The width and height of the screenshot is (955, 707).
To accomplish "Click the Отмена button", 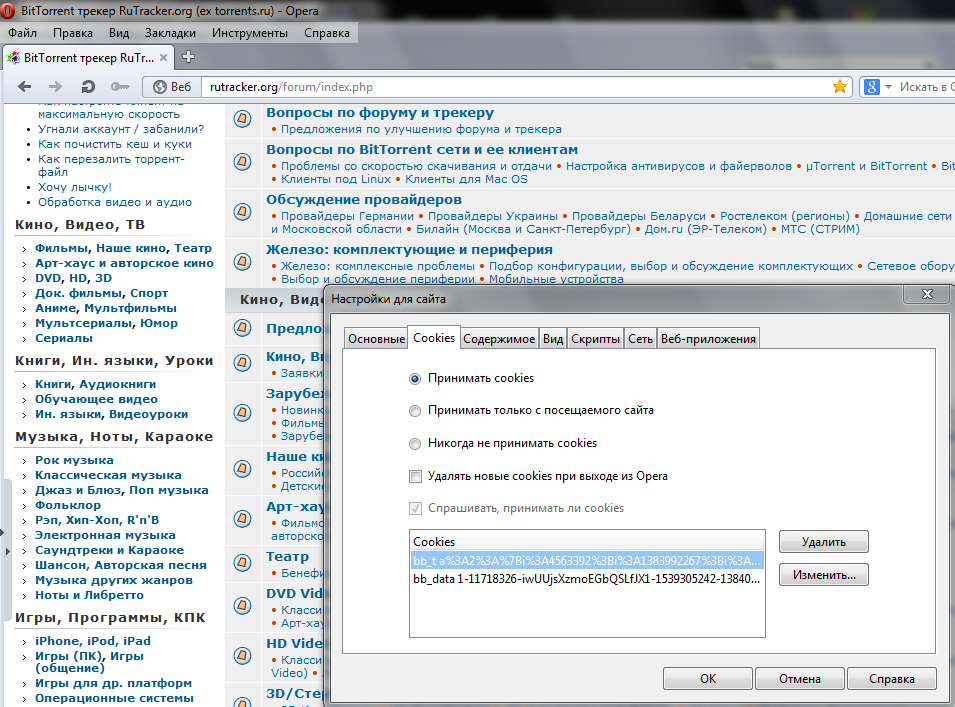I will 799,678.
